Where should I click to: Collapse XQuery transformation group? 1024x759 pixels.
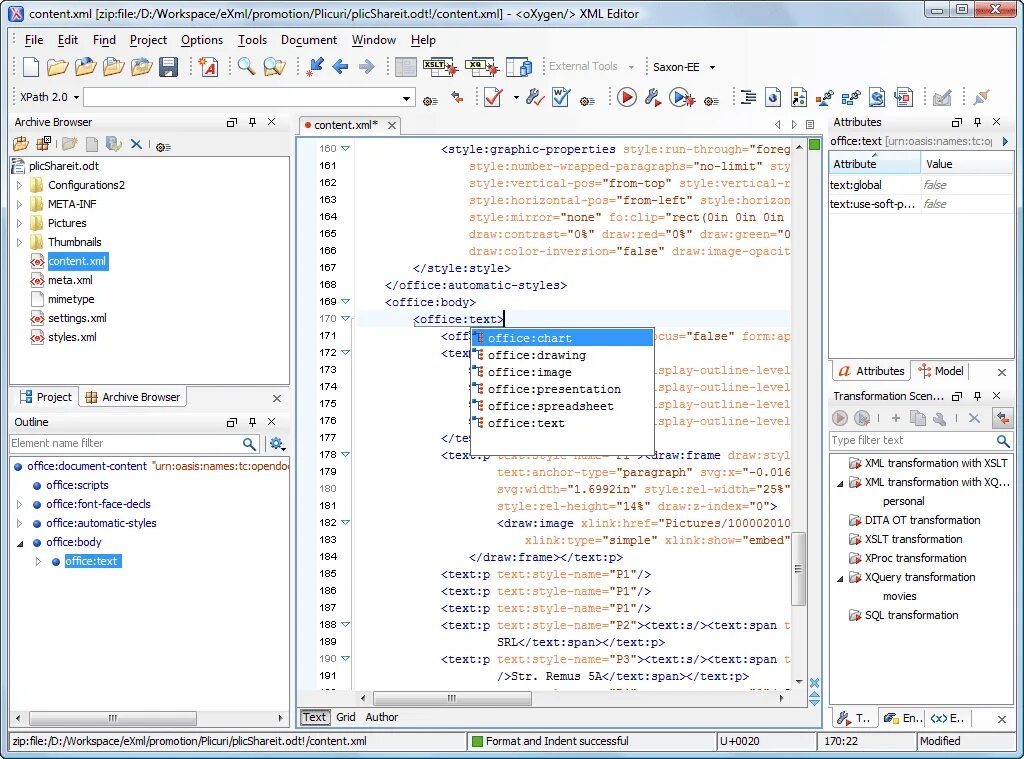click(840, 578)
